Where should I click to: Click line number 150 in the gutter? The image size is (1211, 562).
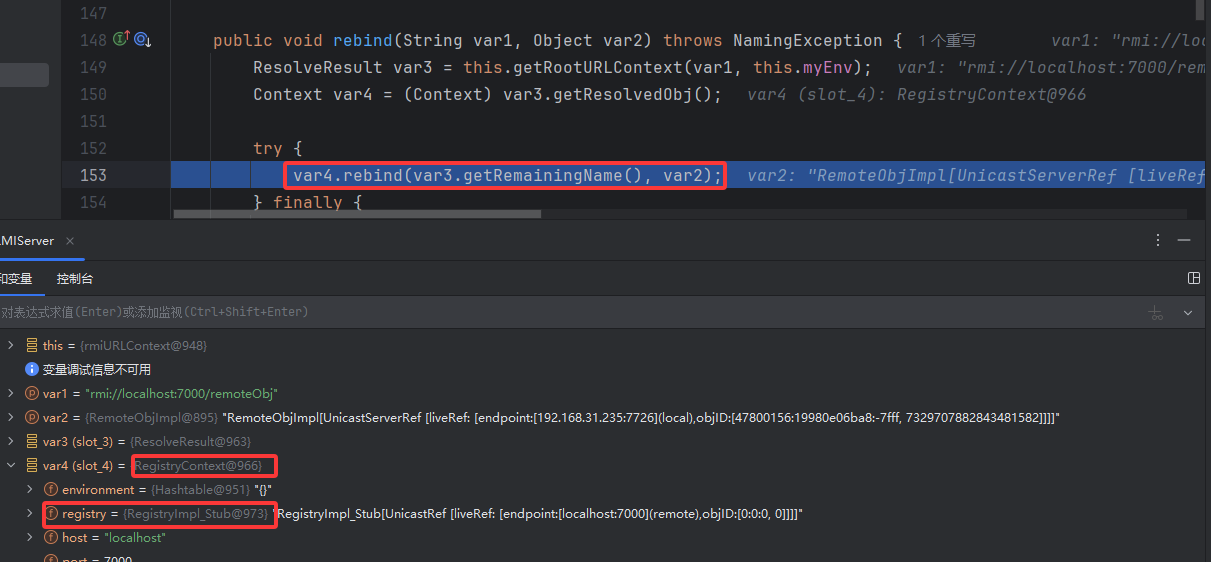[92, 94]
